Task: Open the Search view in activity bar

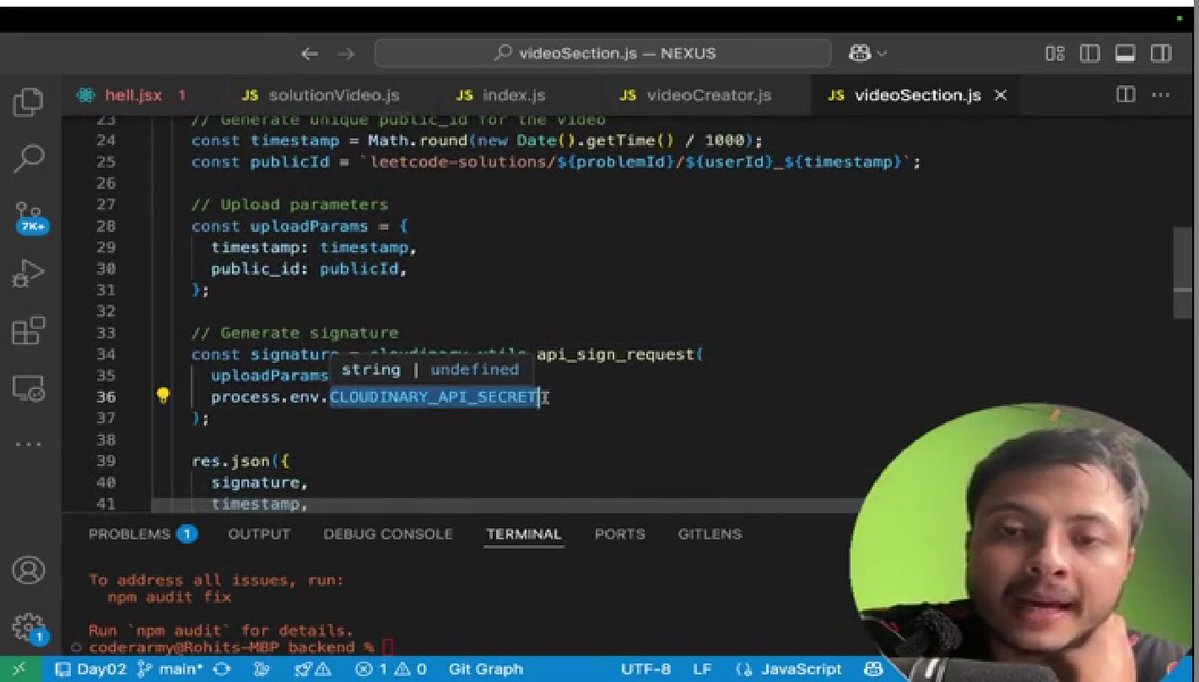Action: [28, 159]
